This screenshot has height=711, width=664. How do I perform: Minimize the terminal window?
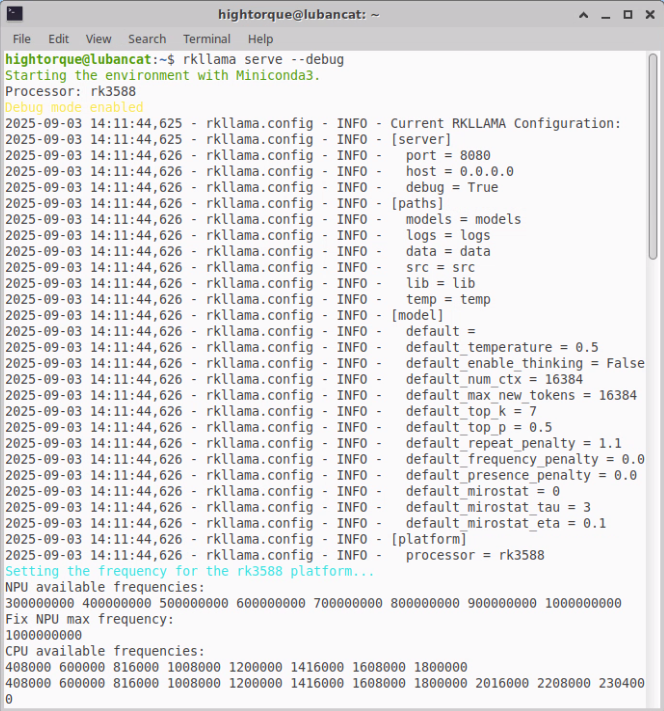pos(605,15)
